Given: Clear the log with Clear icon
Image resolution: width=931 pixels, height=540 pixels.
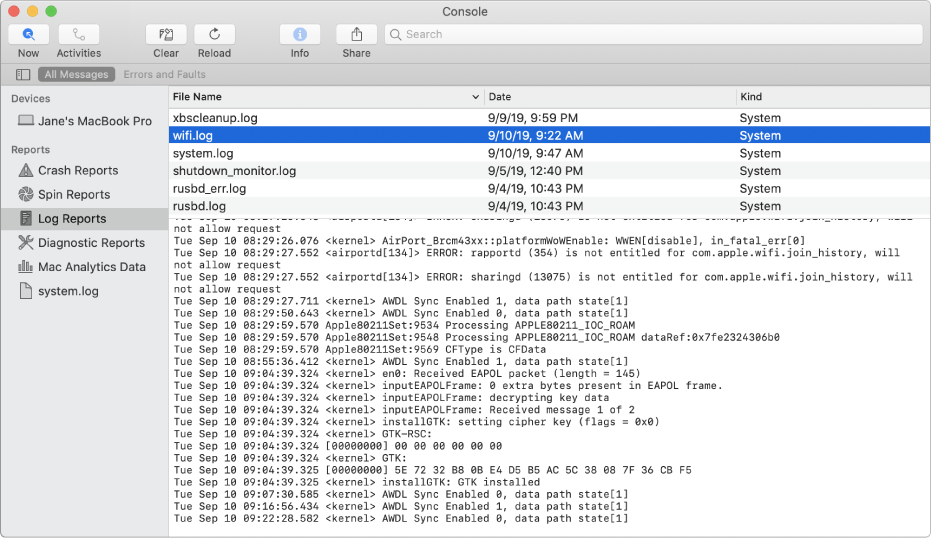Looking at the screenshot, I should click(166, 35).
